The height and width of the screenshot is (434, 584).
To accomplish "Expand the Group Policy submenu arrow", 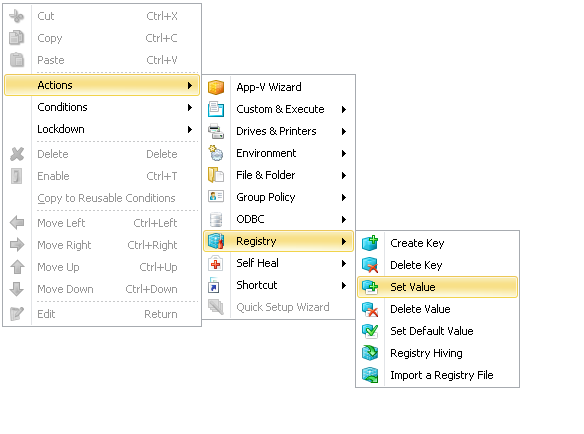I will click(344, 197).
